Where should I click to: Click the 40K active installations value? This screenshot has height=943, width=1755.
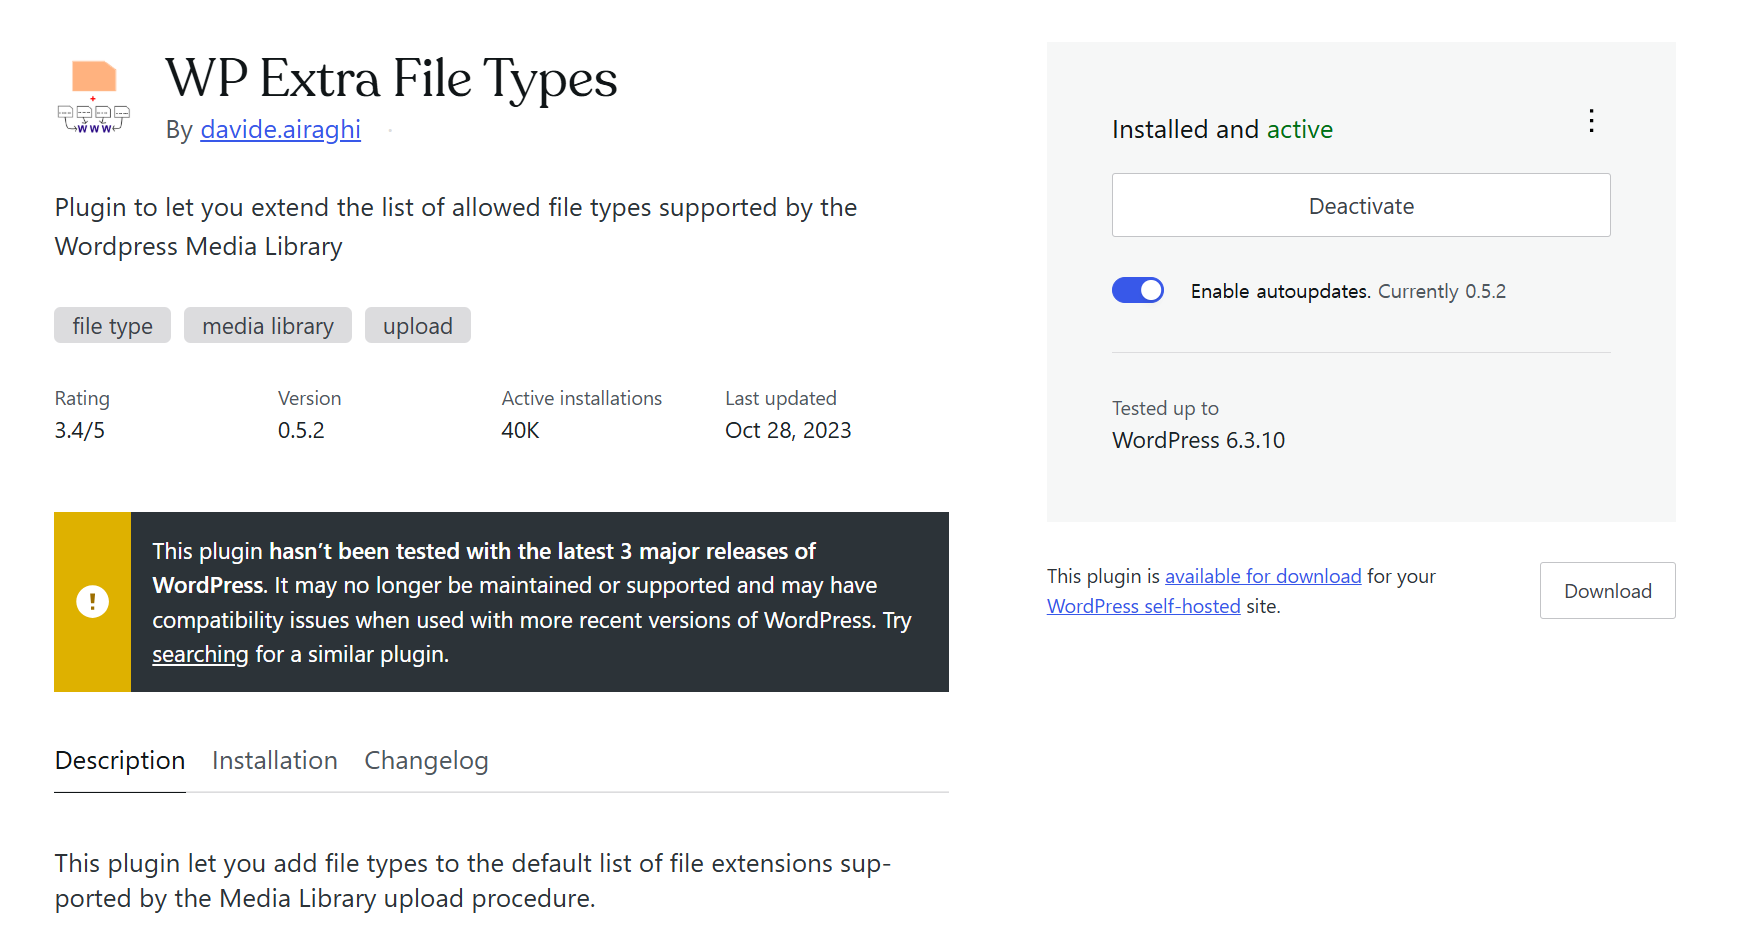click(520, 431)
